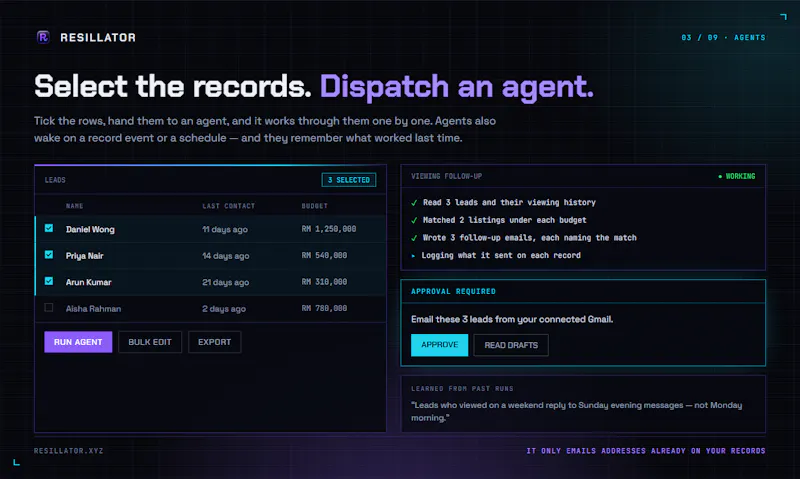The height and width of the screenshot is (479, 800).
Task: Click the LAST CONTACT column header
Action: (229, 206)
